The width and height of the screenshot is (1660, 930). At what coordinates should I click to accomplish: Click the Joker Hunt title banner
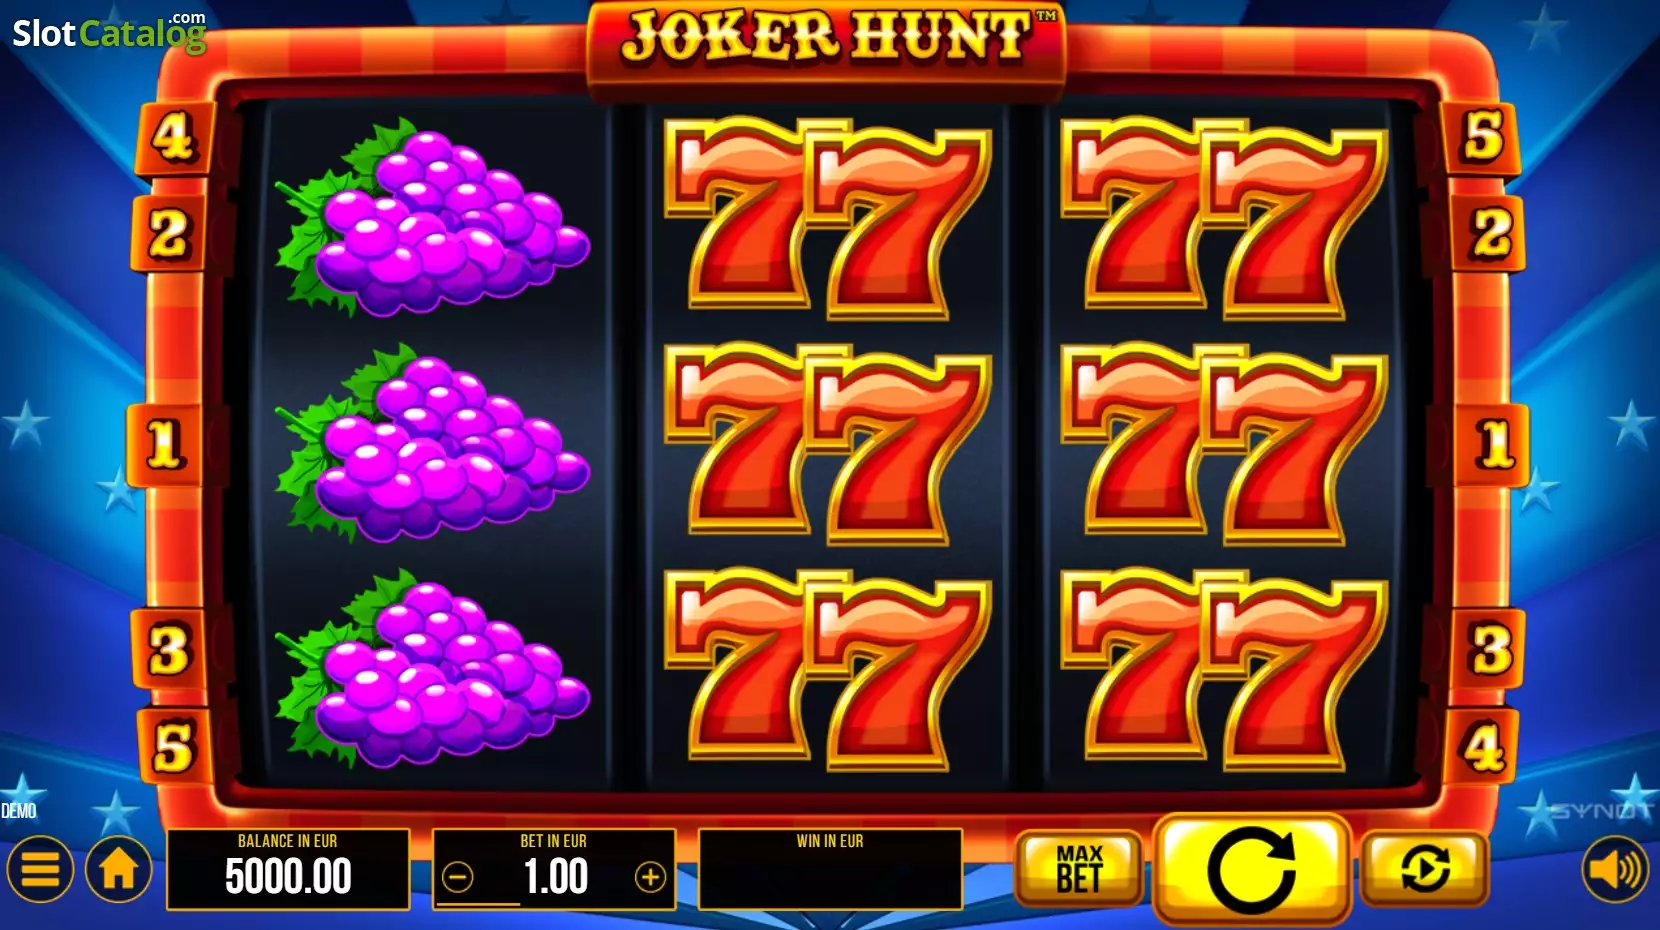827,42
